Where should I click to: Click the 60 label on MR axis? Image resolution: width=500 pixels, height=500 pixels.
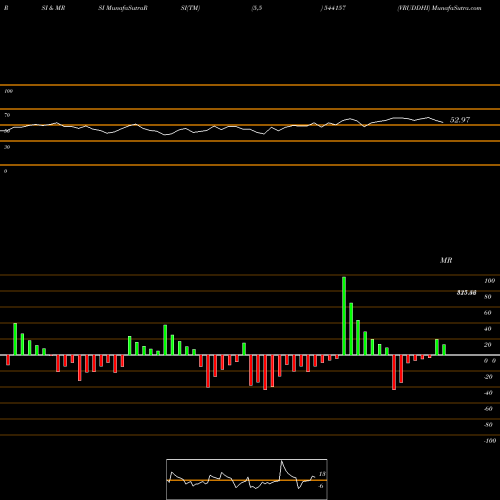pos(488,313)
